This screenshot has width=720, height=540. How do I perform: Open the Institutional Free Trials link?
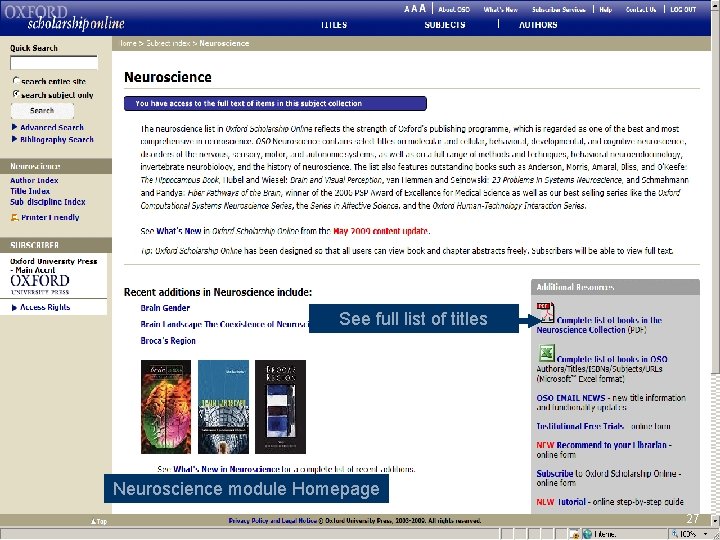point(580,426)
